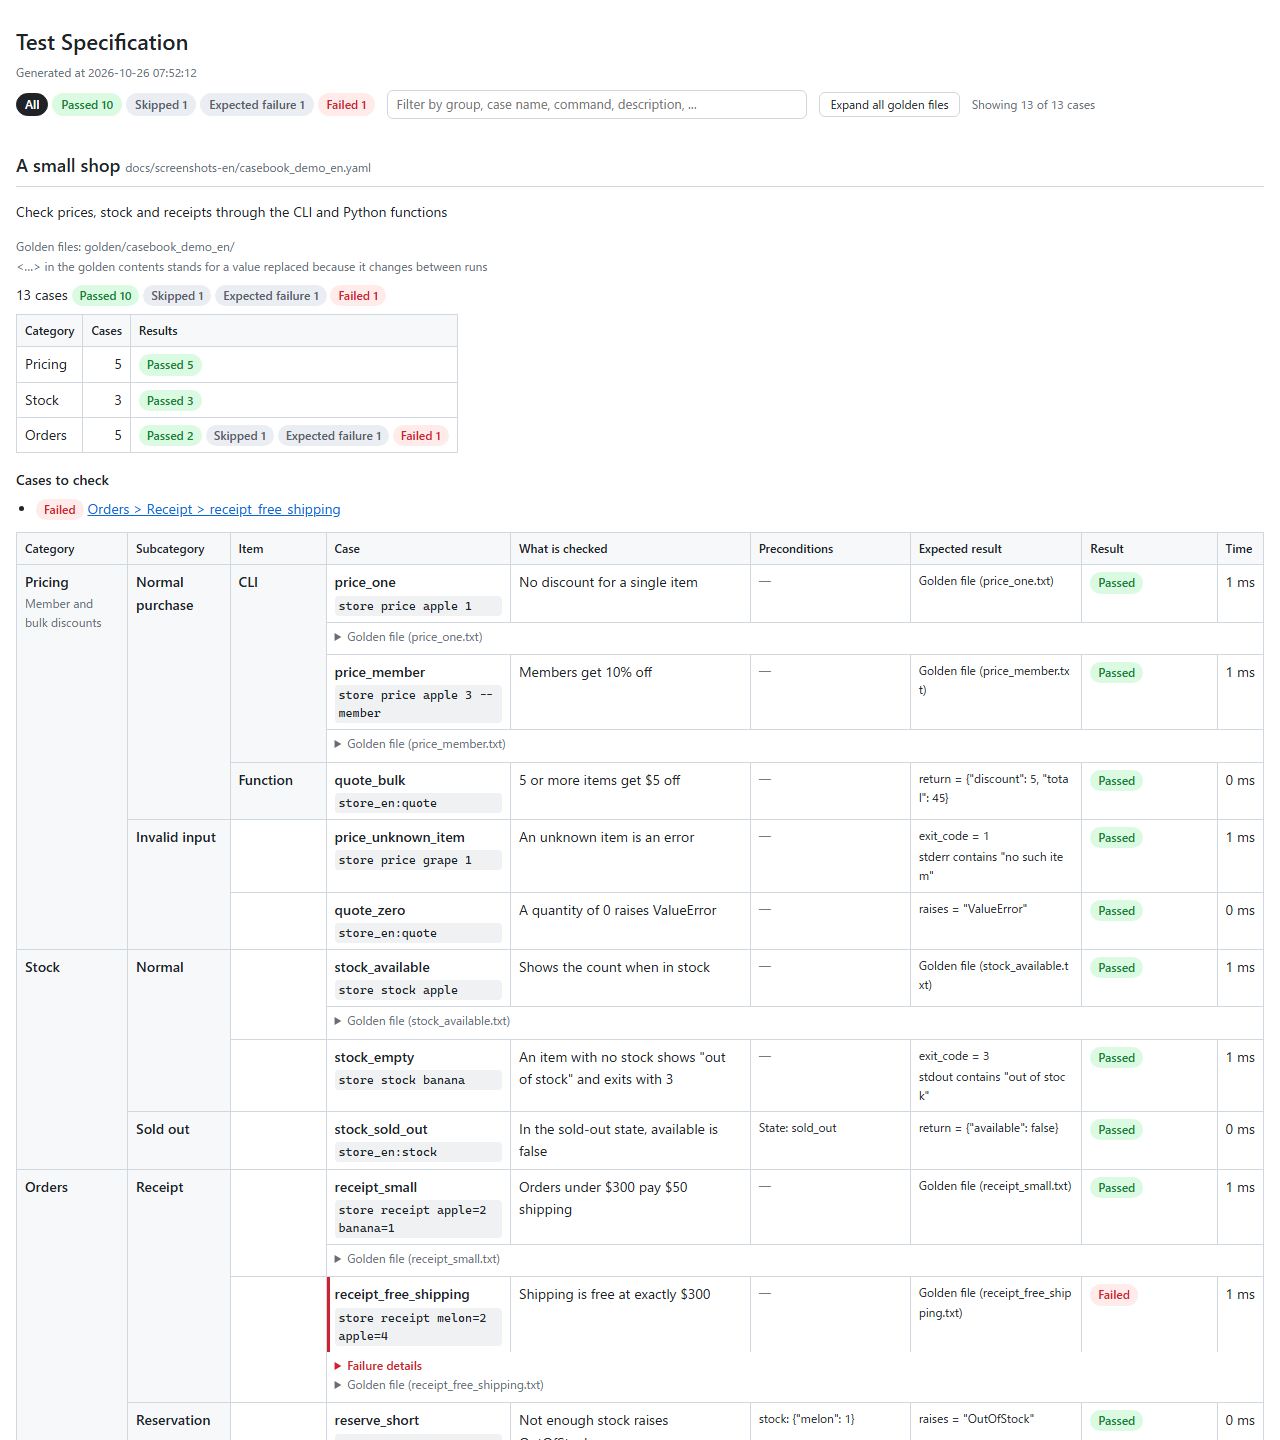Expand the red "Failure details" disclosure
Image resolution: width=1280 pixels, height=1440 pixels.
(x=378, y=1366)
